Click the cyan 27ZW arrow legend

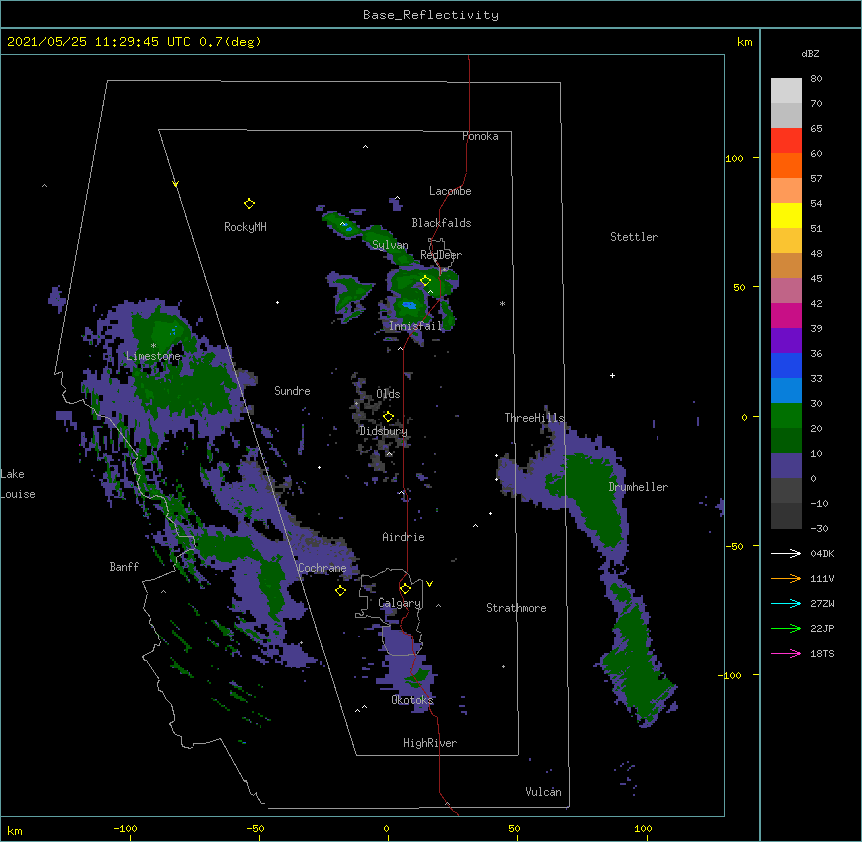tap(786, 603)
